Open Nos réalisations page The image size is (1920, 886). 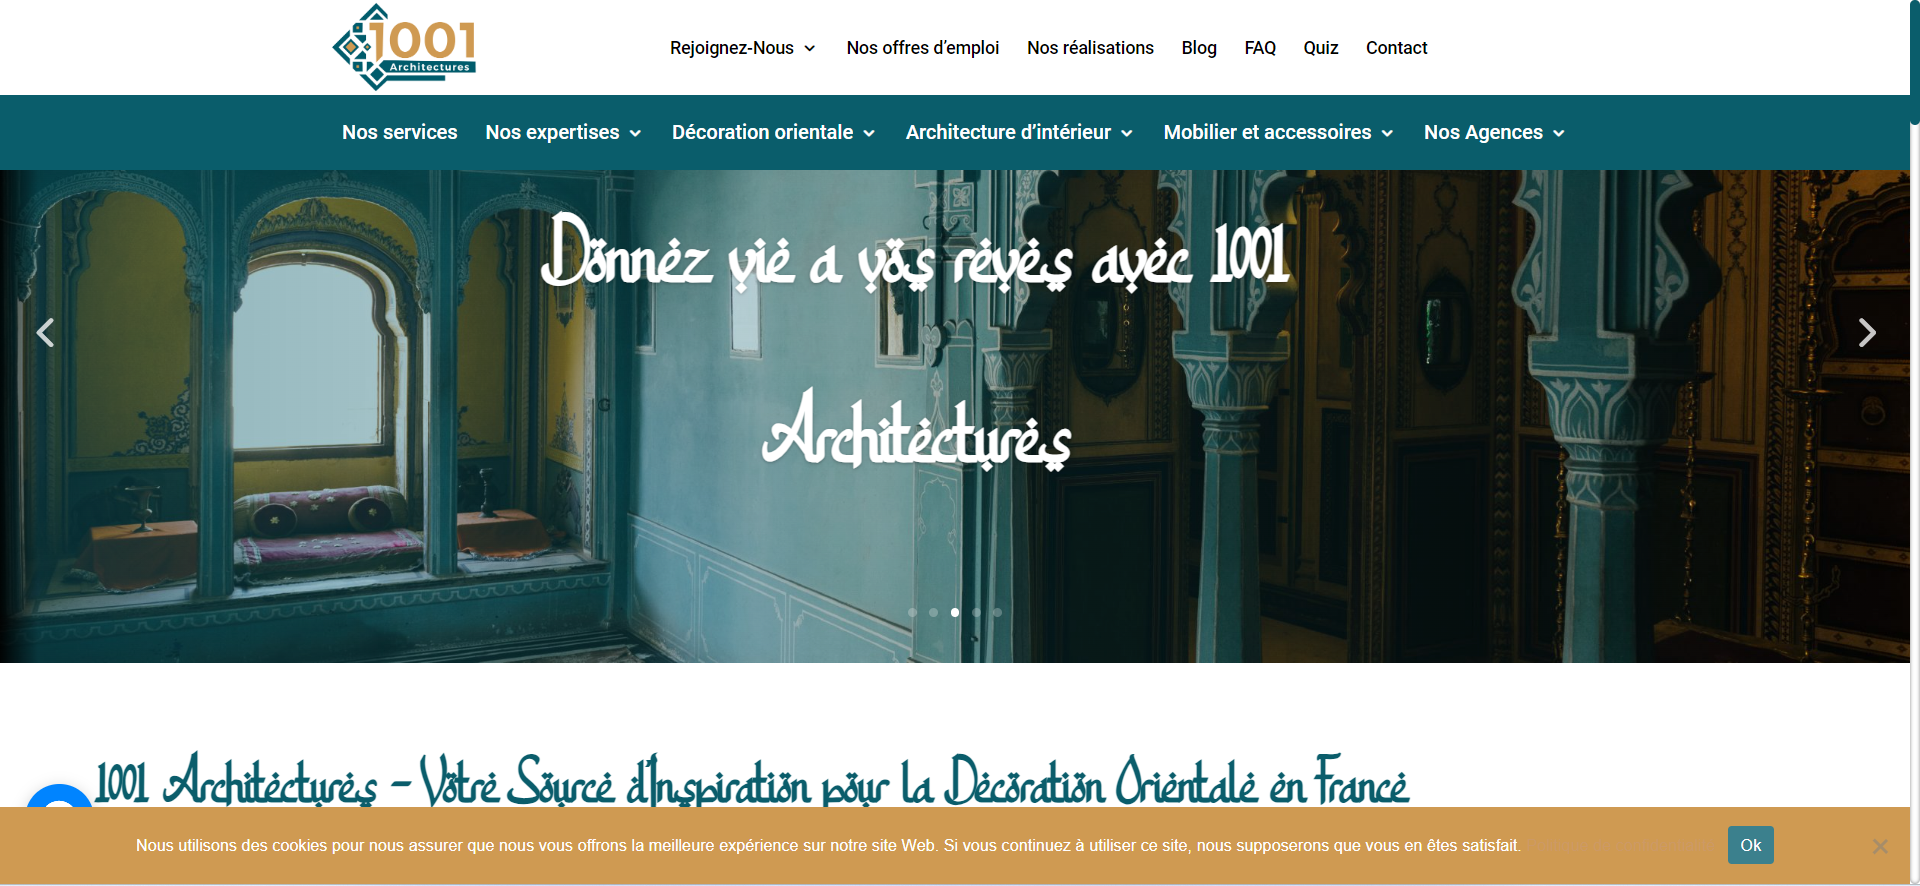(x=1090, y=48)
